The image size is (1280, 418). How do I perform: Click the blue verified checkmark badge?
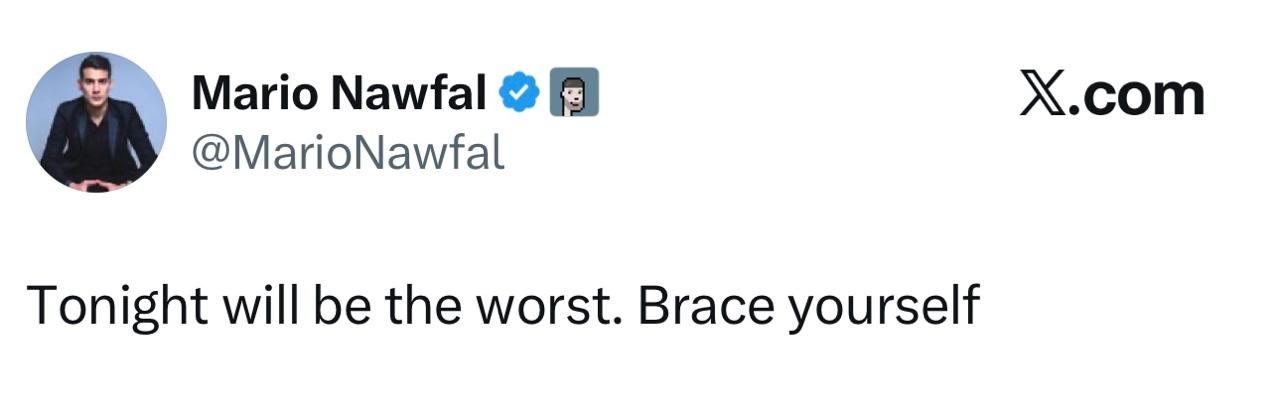point(519,93)
